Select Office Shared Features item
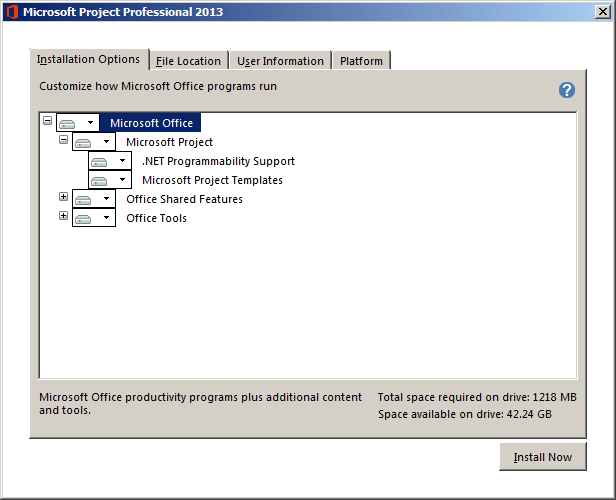Viewport: 616px width, 500px height. [184, 199]
